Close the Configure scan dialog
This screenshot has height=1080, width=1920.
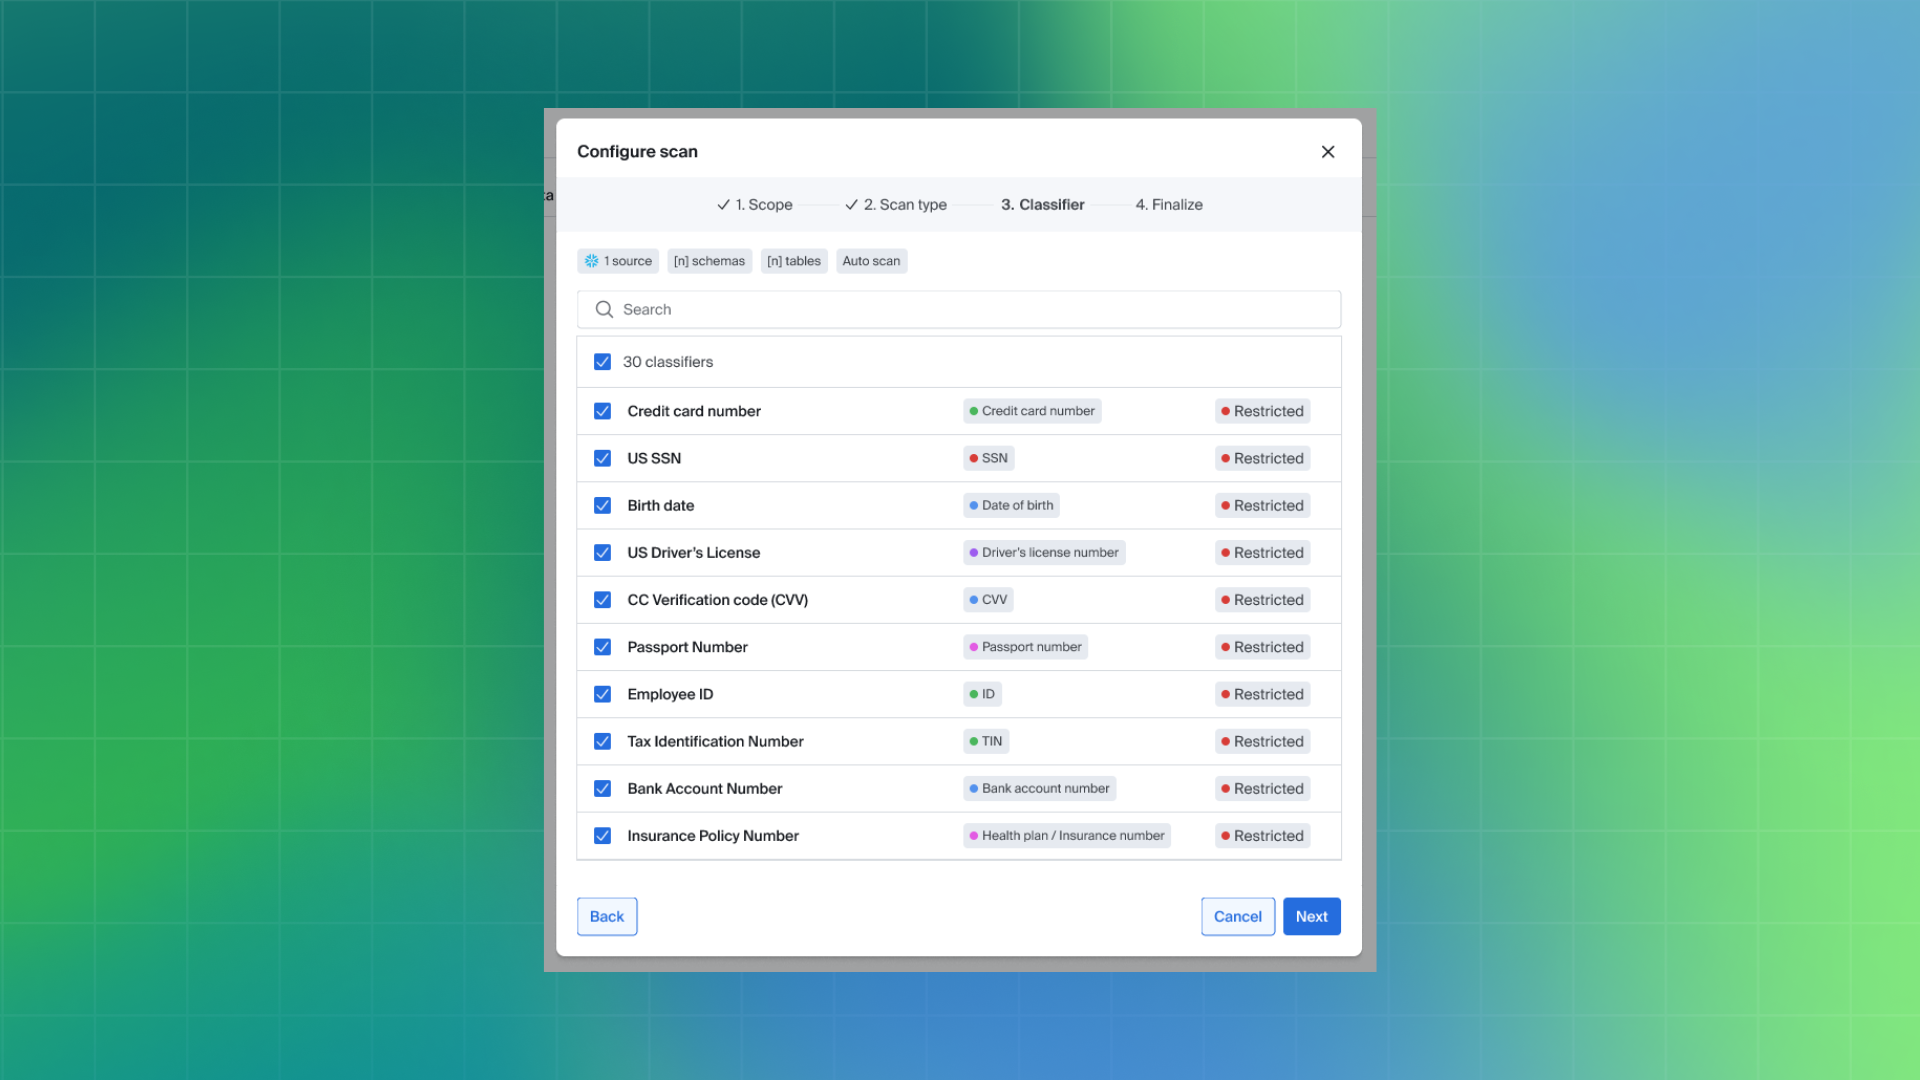pyautogui.click(x=1327, y=152)
